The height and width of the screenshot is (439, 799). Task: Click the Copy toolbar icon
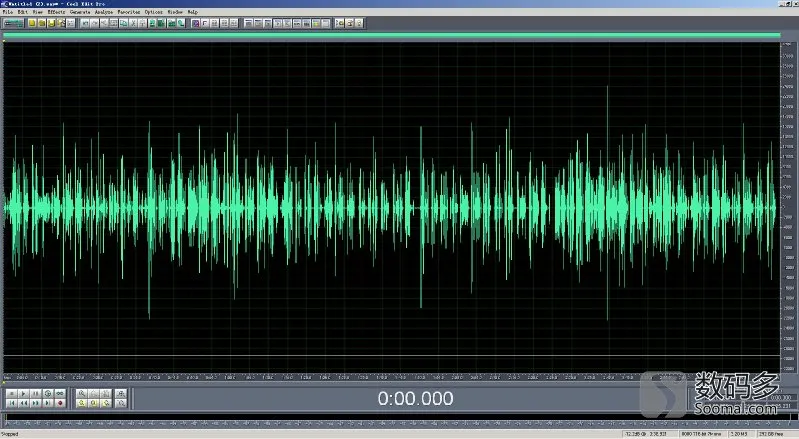124,23
